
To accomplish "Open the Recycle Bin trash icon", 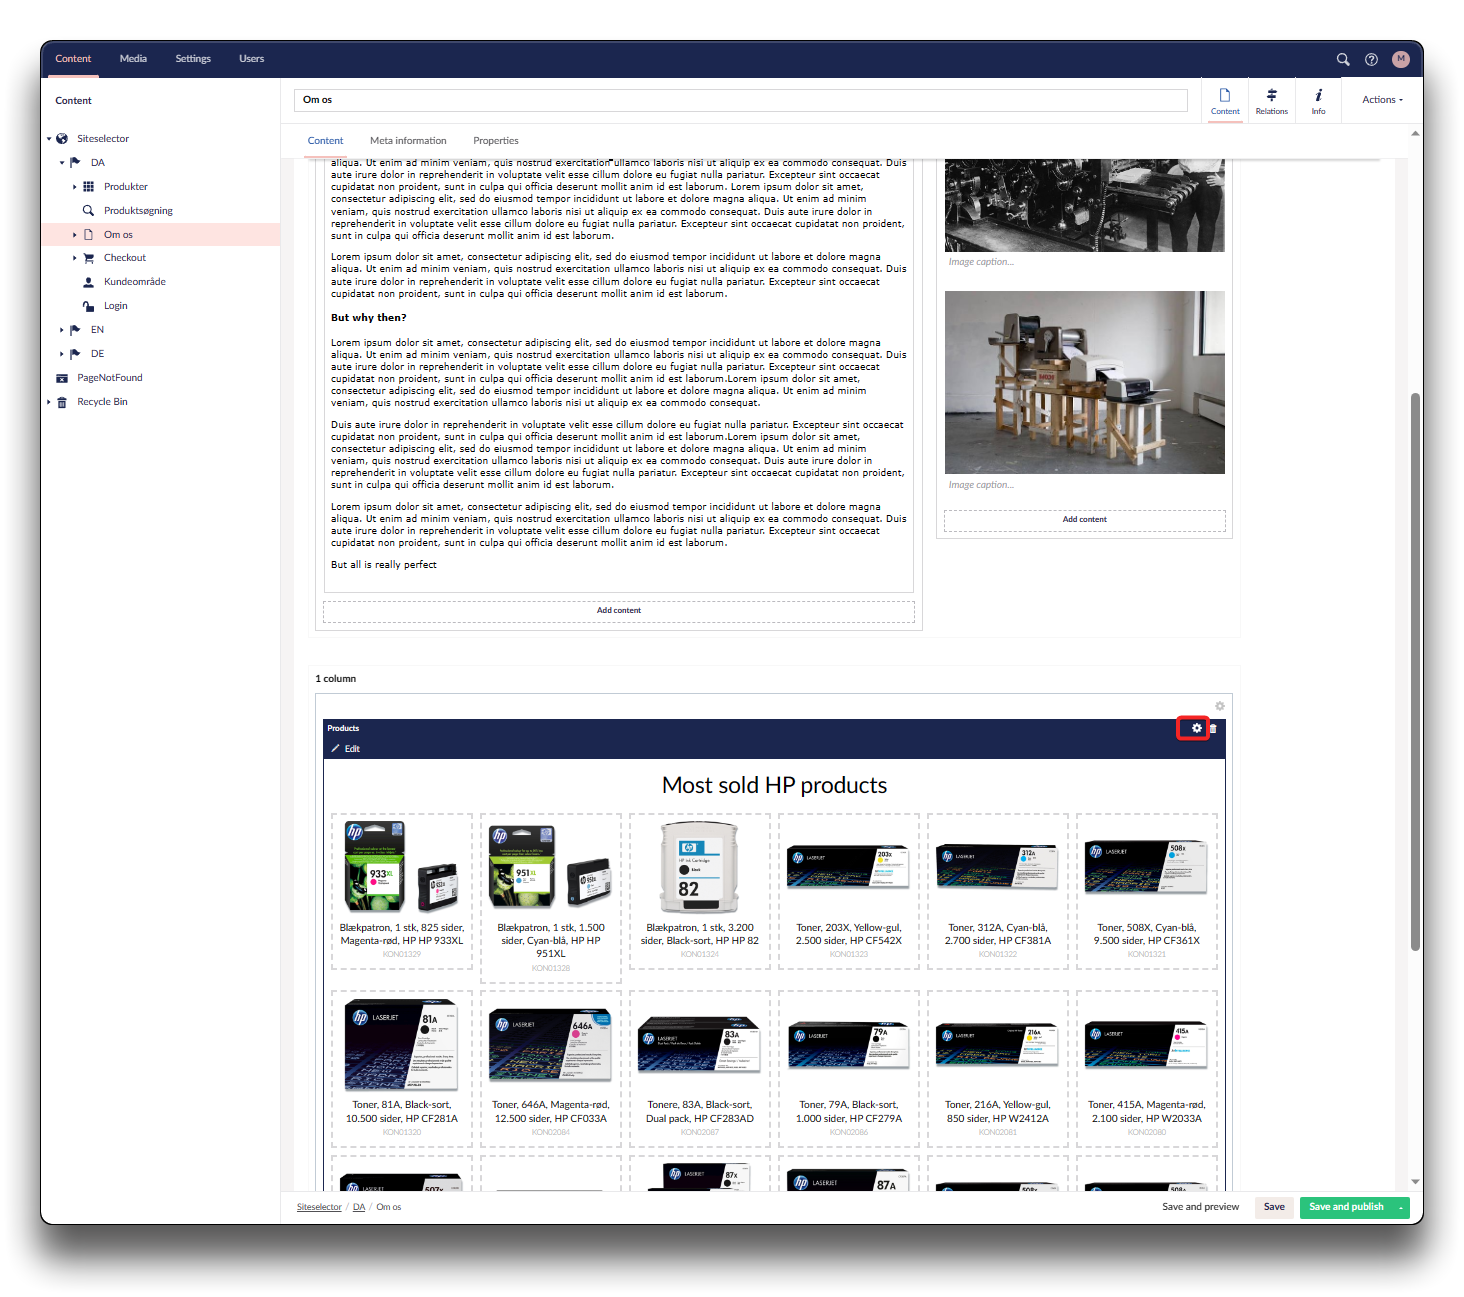I will (x=62, y=402).
